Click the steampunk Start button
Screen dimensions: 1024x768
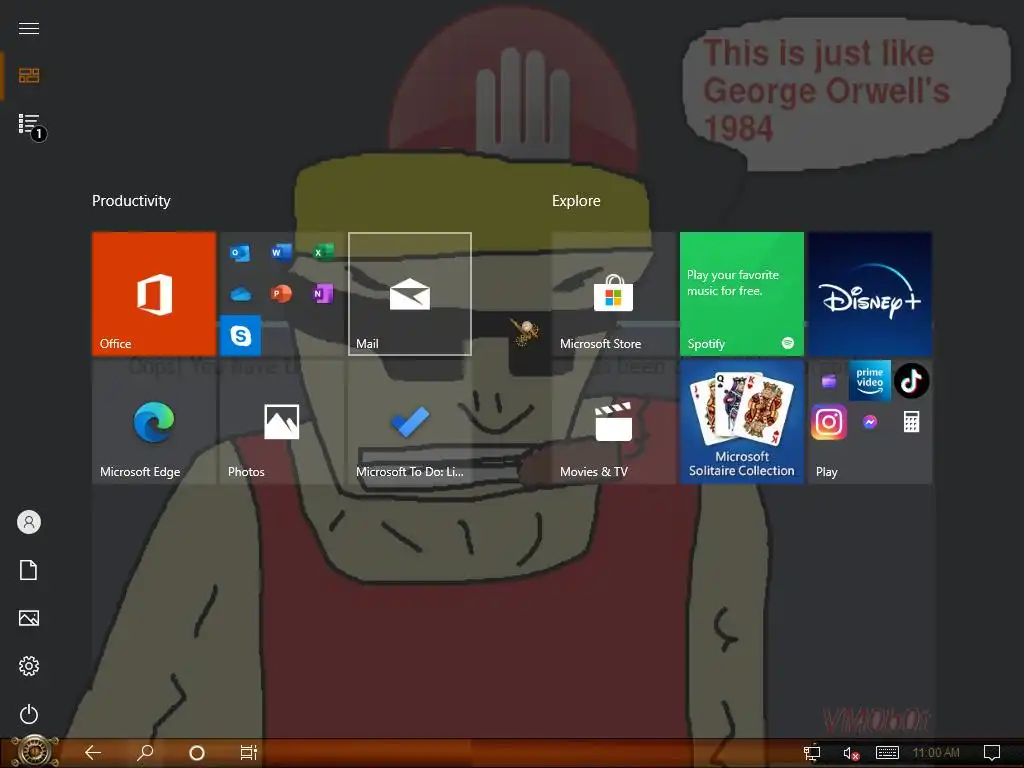35,752
